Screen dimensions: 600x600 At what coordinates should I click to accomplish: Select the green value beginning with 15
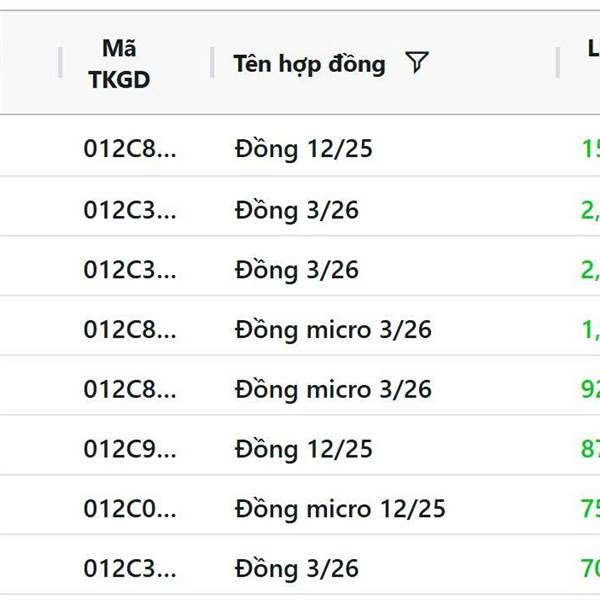click(x=590, y=149)
